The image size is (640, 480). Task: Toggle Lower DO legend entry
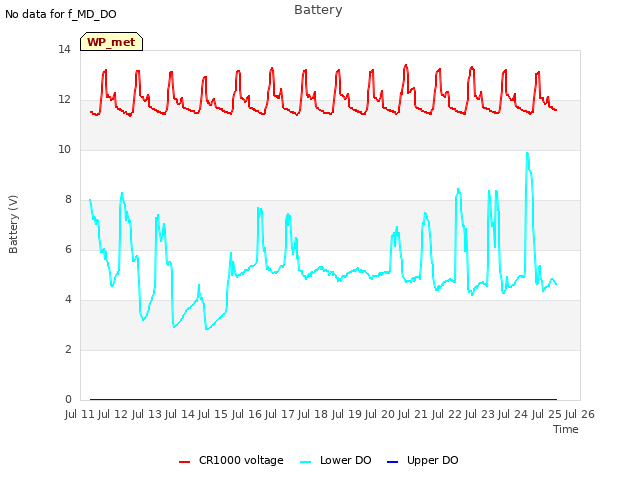coord(336,460)
